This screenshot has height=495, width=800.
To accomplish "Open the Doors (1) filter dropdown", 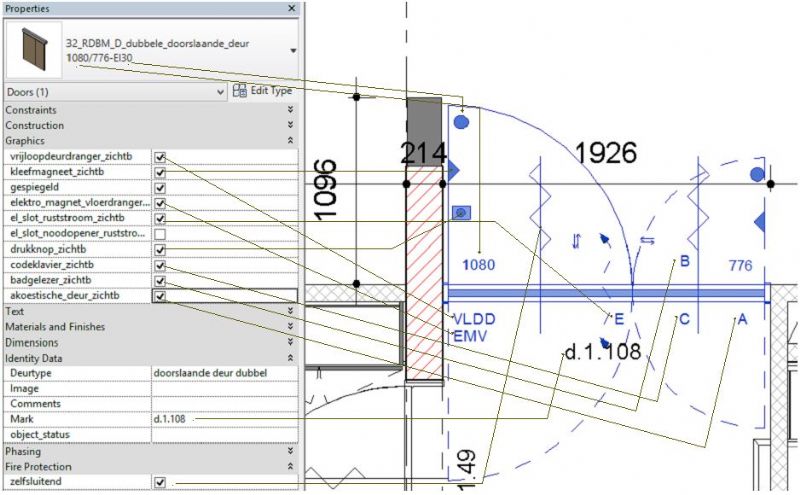I will pyautogui.click(x=220, y=91).
